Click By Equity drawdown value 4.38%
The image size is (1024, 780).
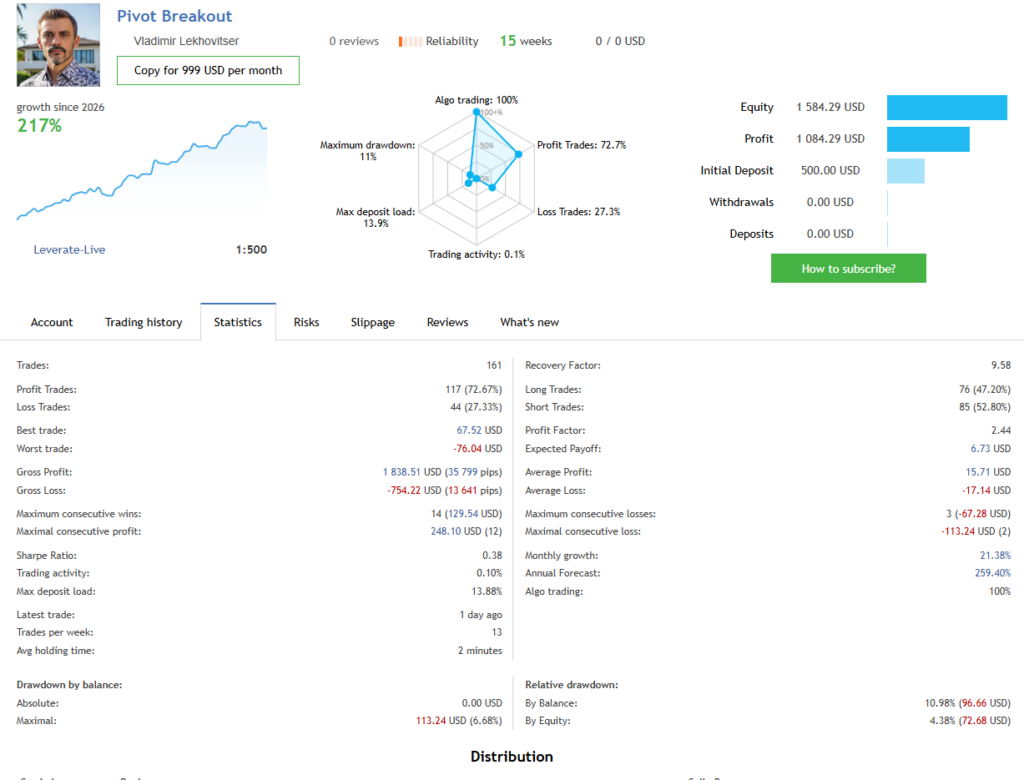coord(942,721)
